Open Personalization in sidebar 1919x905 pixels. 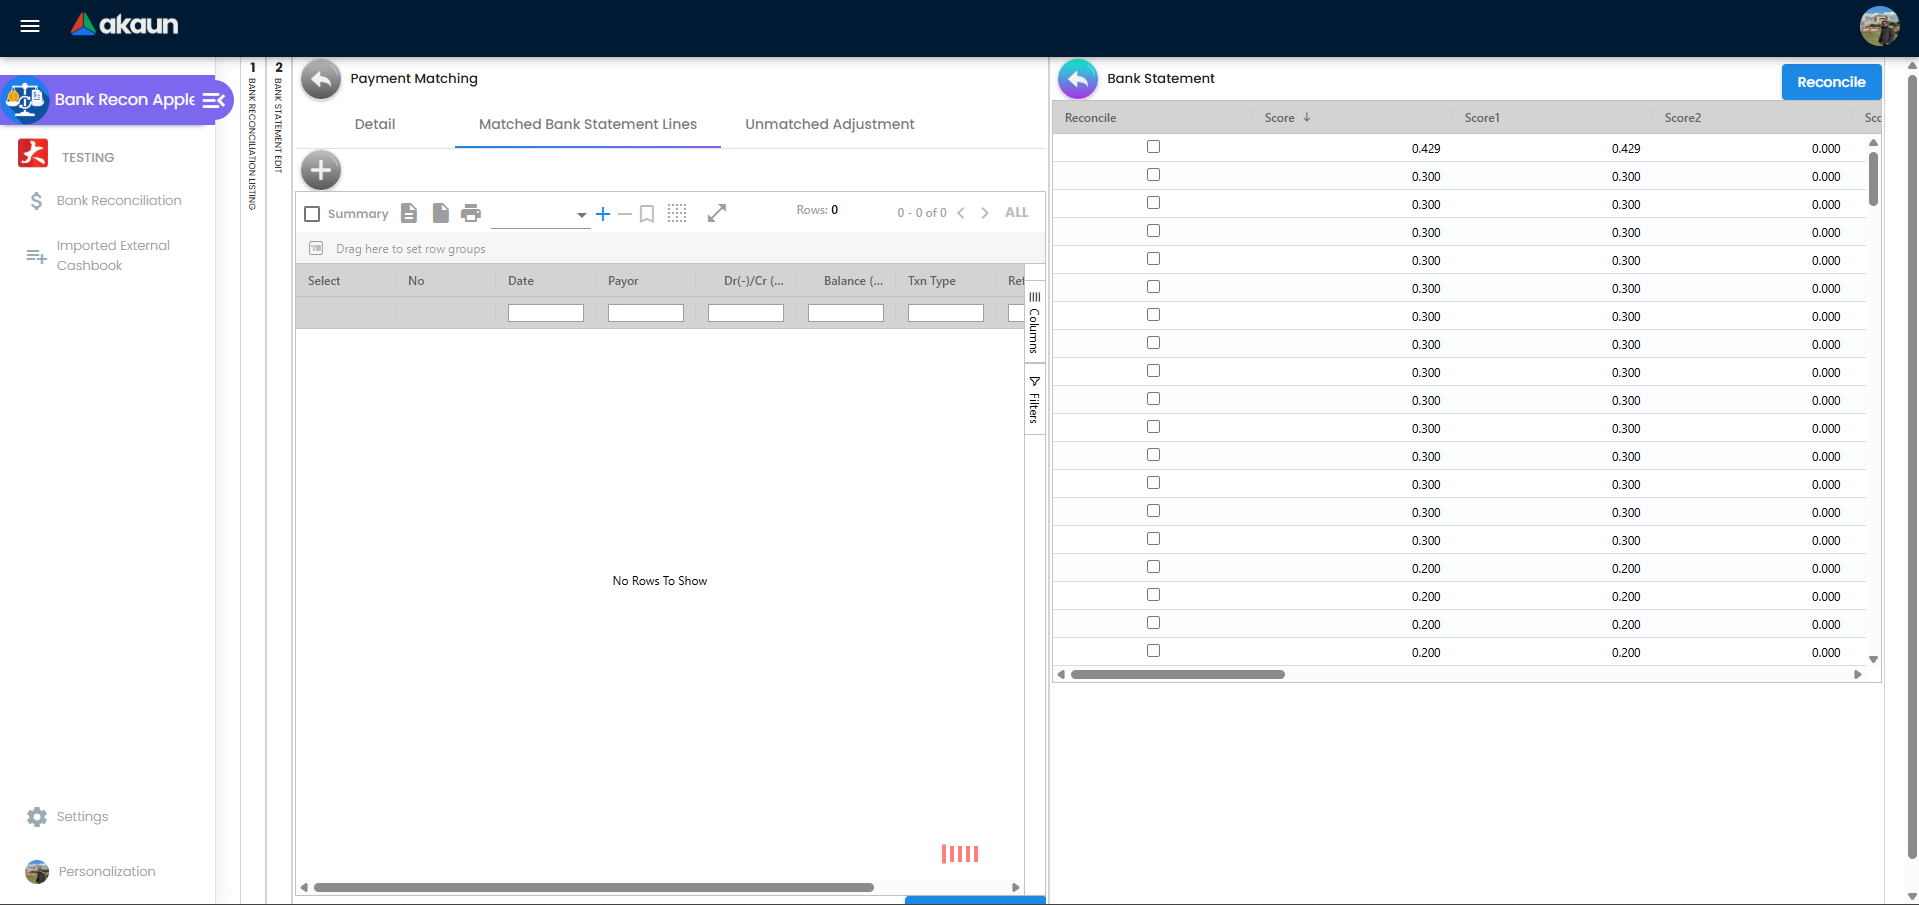(107, 872)
